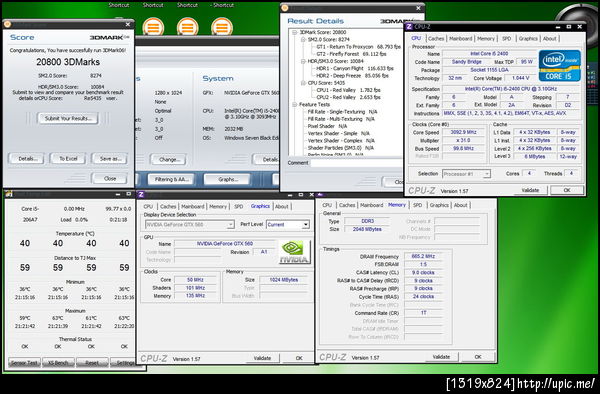
Task: Open the Processor #1 selection dropdown
Action: [x=486, y=174]
